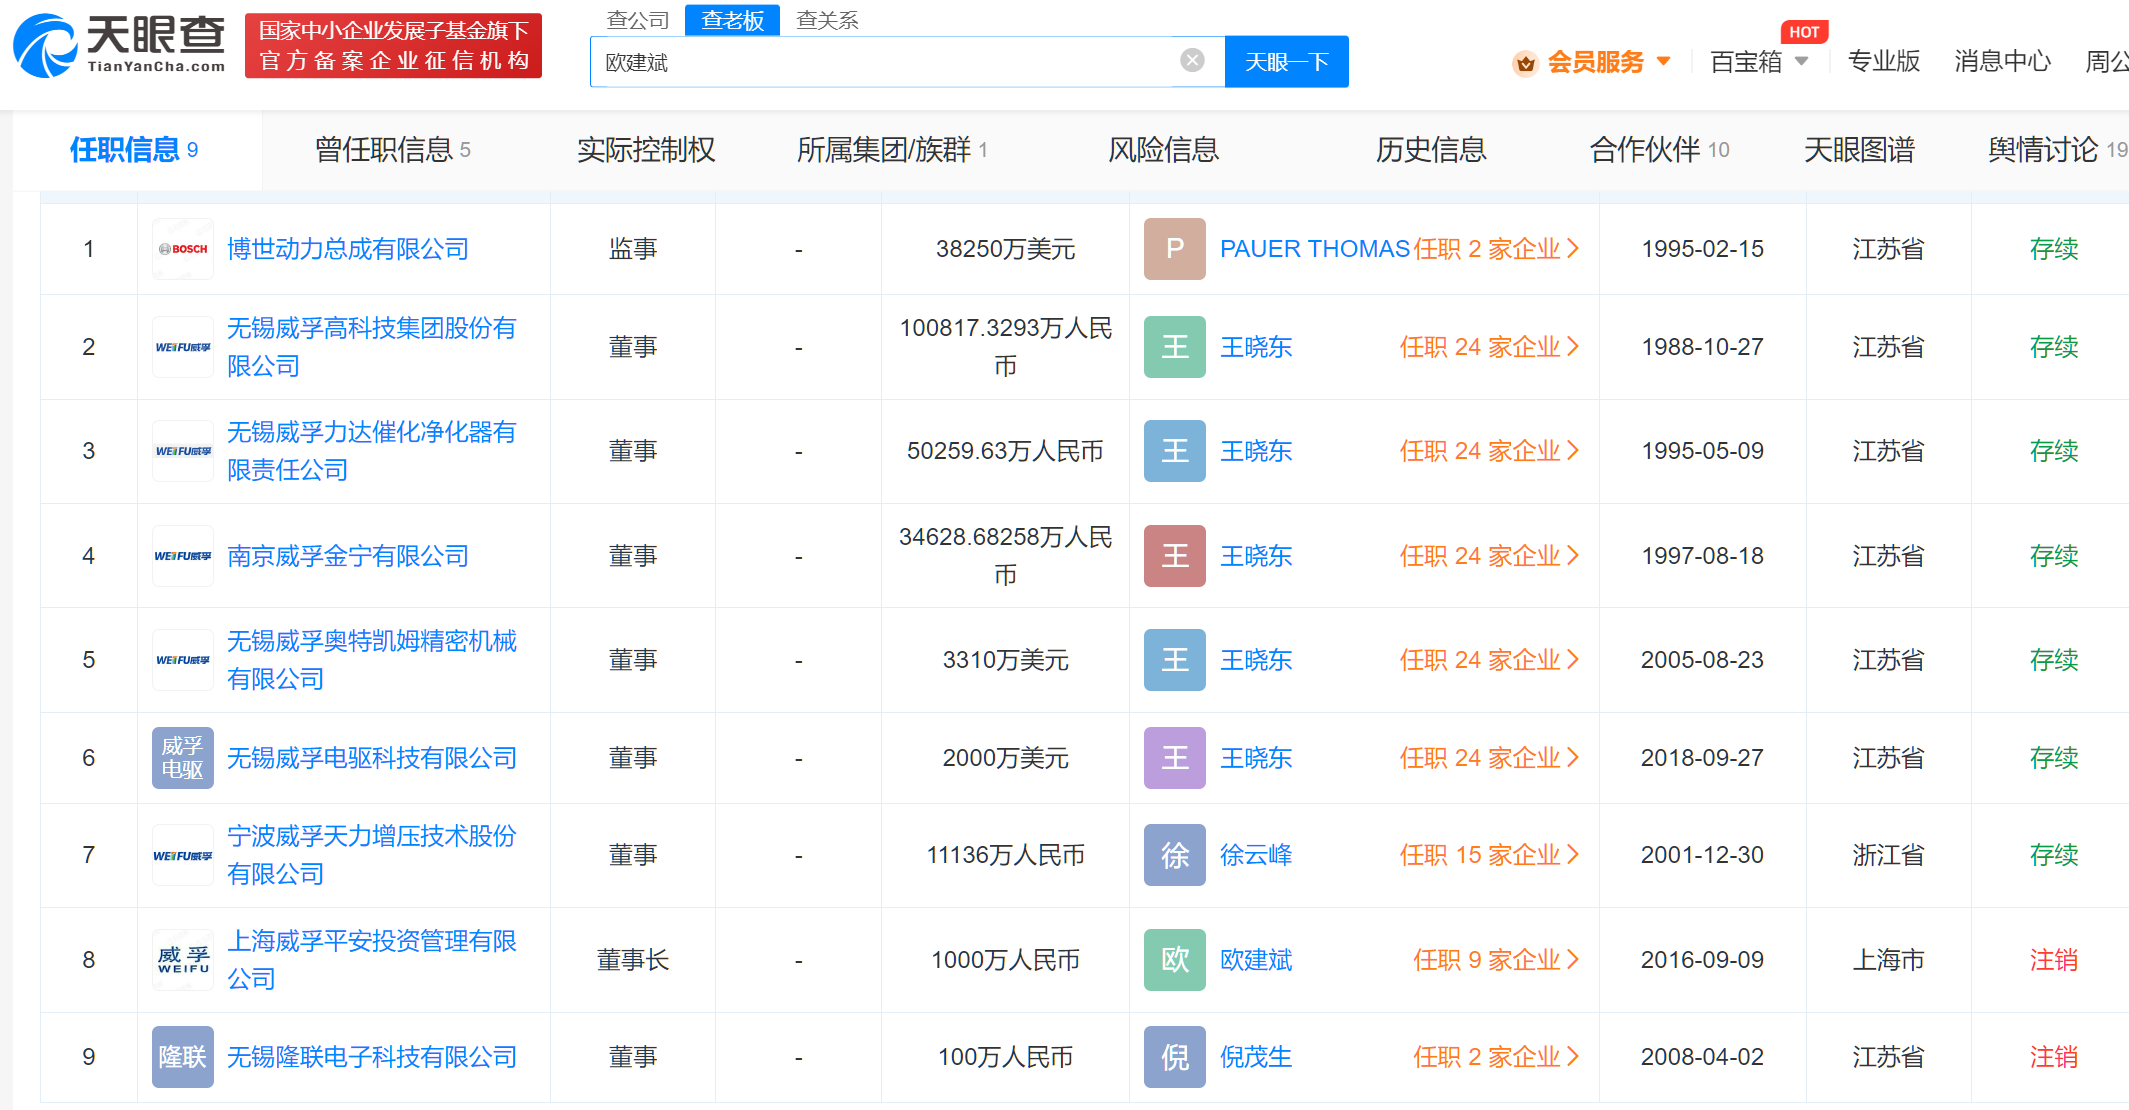Open 博世动力总成有限公司 company link

348,249
